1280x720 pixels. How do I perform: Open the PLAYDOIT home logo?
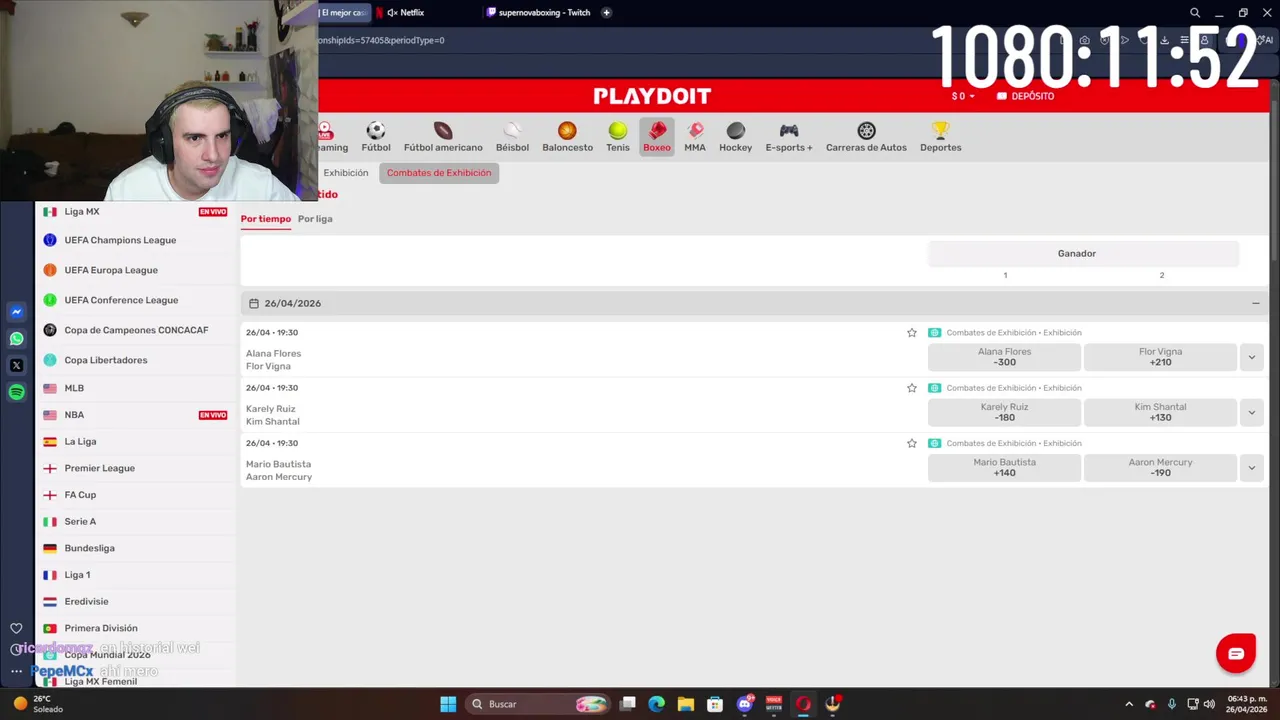click(652, 96)
